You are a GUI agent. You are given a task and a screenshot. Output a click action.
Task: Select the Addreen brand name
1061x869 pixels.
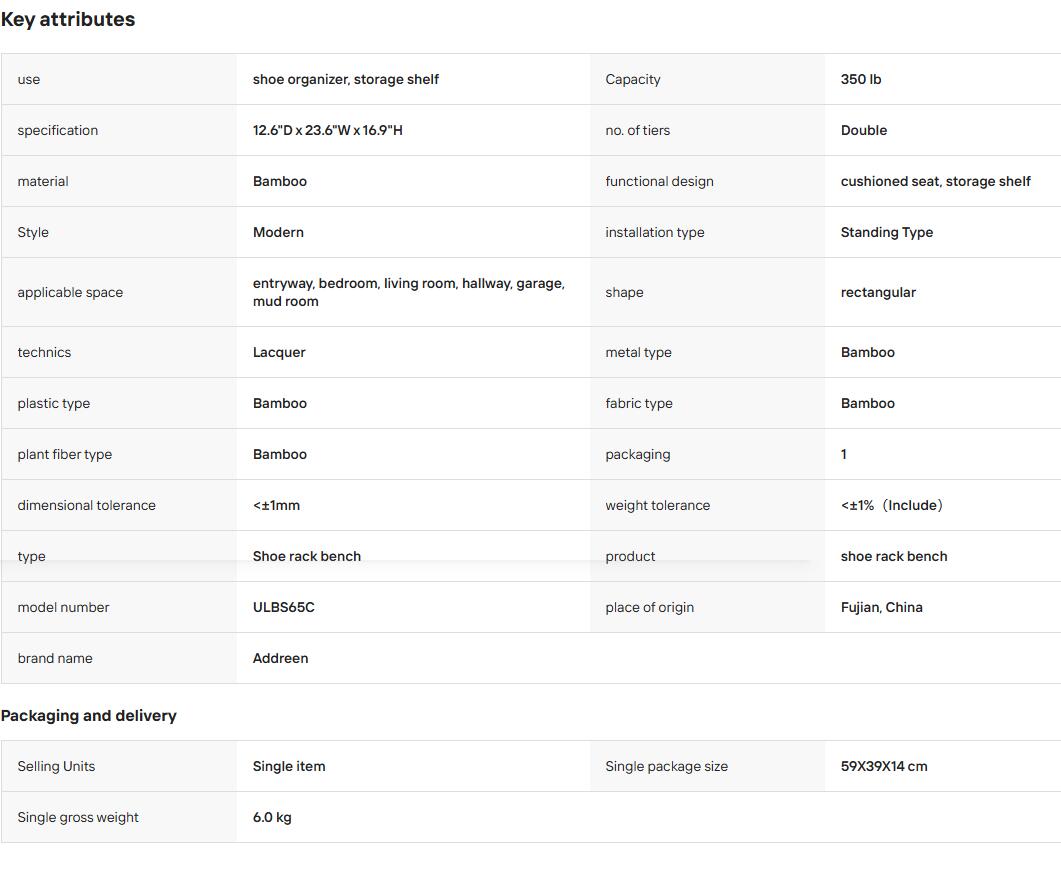coord(280,658)
